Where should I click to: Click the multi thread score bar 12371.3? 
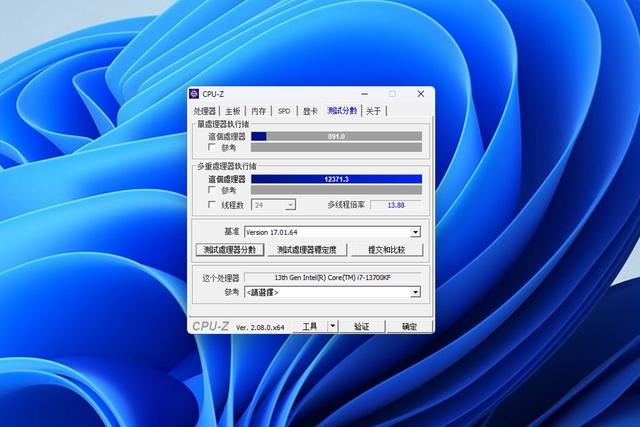pyautogui.click(x=336, y=179)
